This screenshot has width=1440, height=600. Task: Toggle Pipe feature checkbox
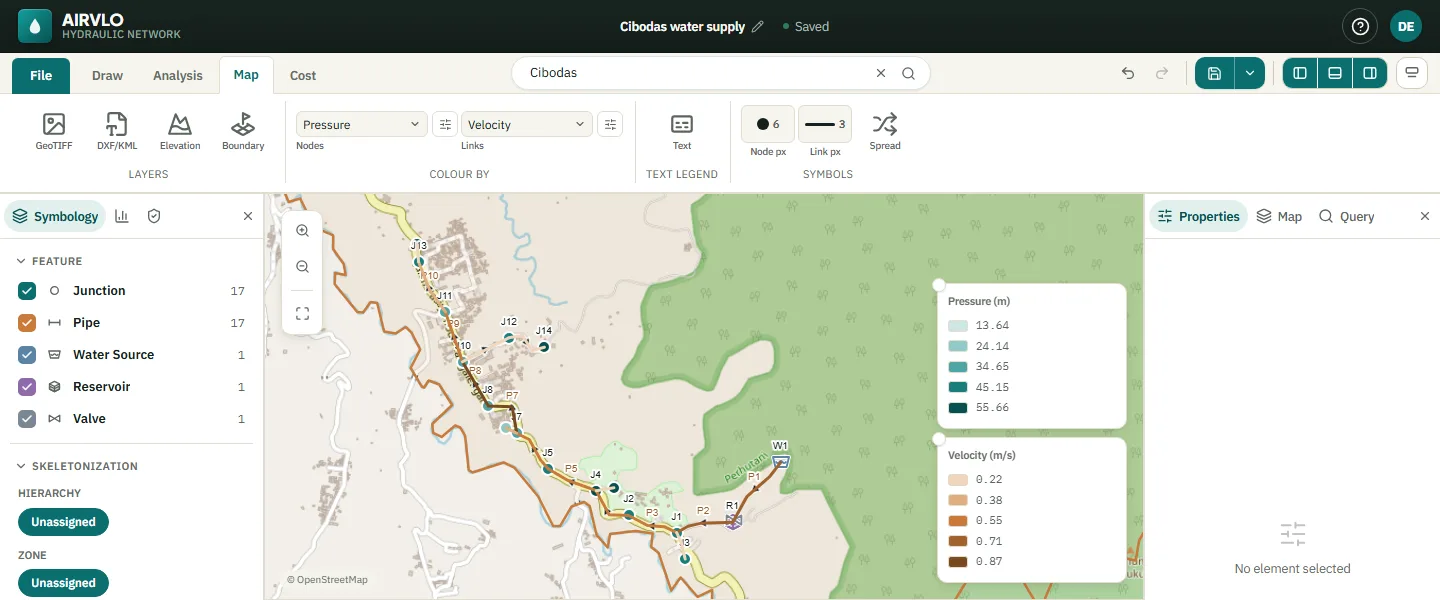click(27, 323)
